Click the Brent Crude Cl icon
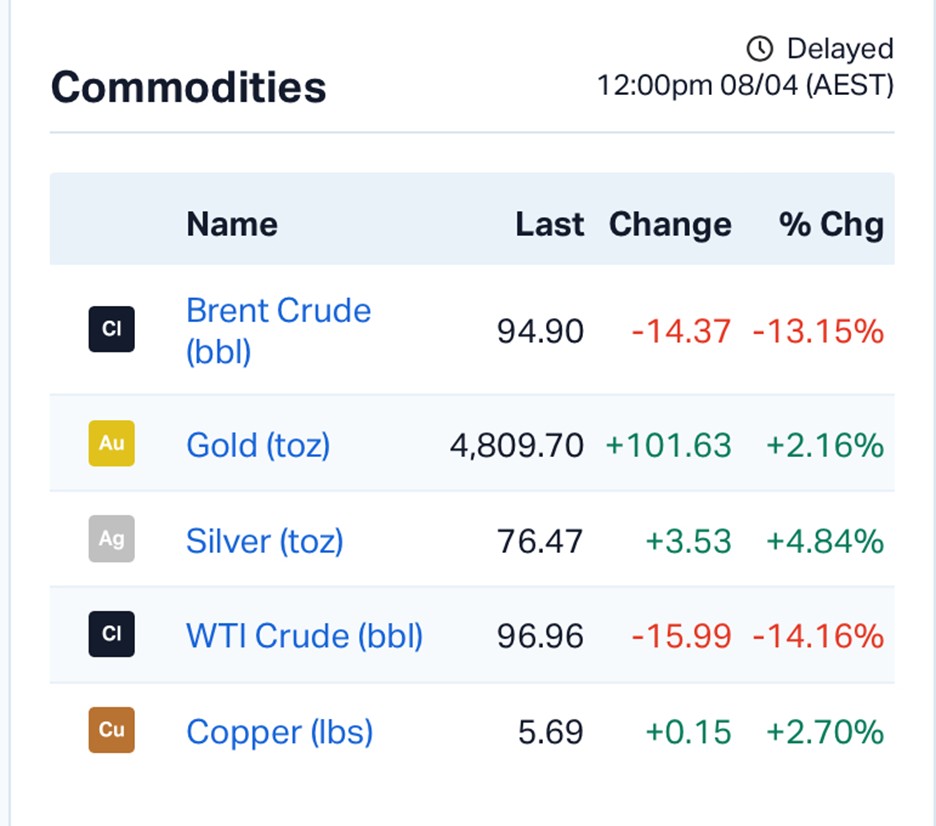The width and height of the screenshot is (936, 826). [x=111, y=329]
